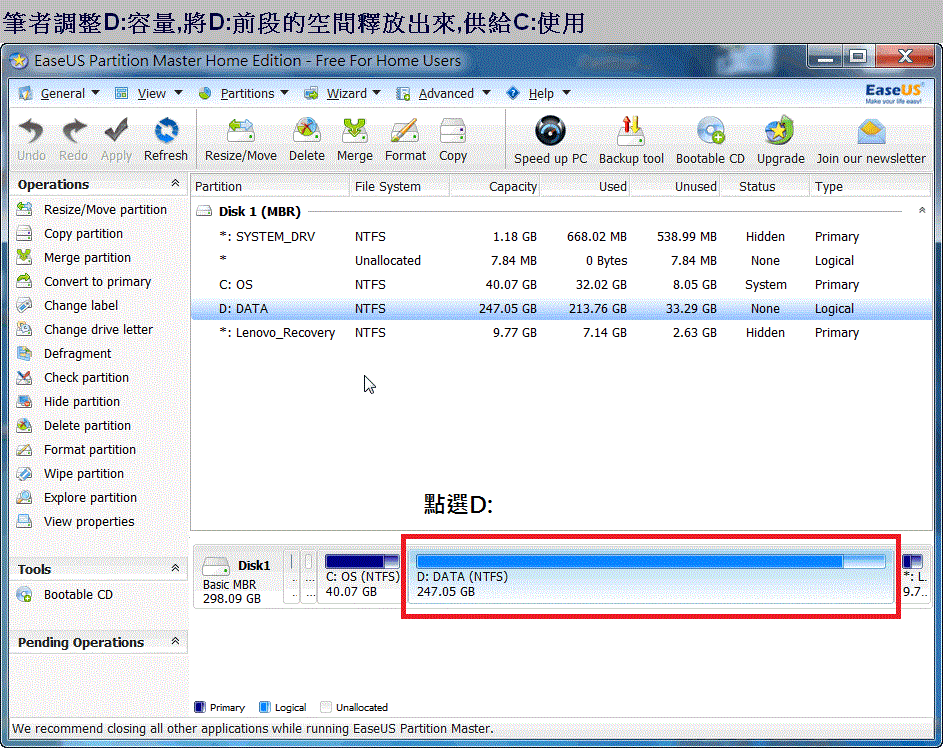Select the 7.84 MB Unallocated row

pyautogui.click(x=561, y=260)
